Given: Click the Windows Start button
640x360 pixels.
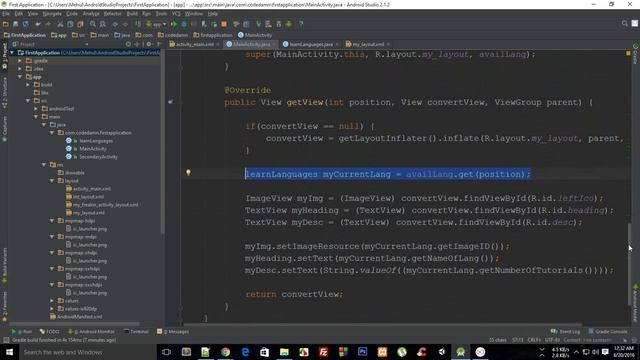Looking at the screenshot, I should point(9,352).
